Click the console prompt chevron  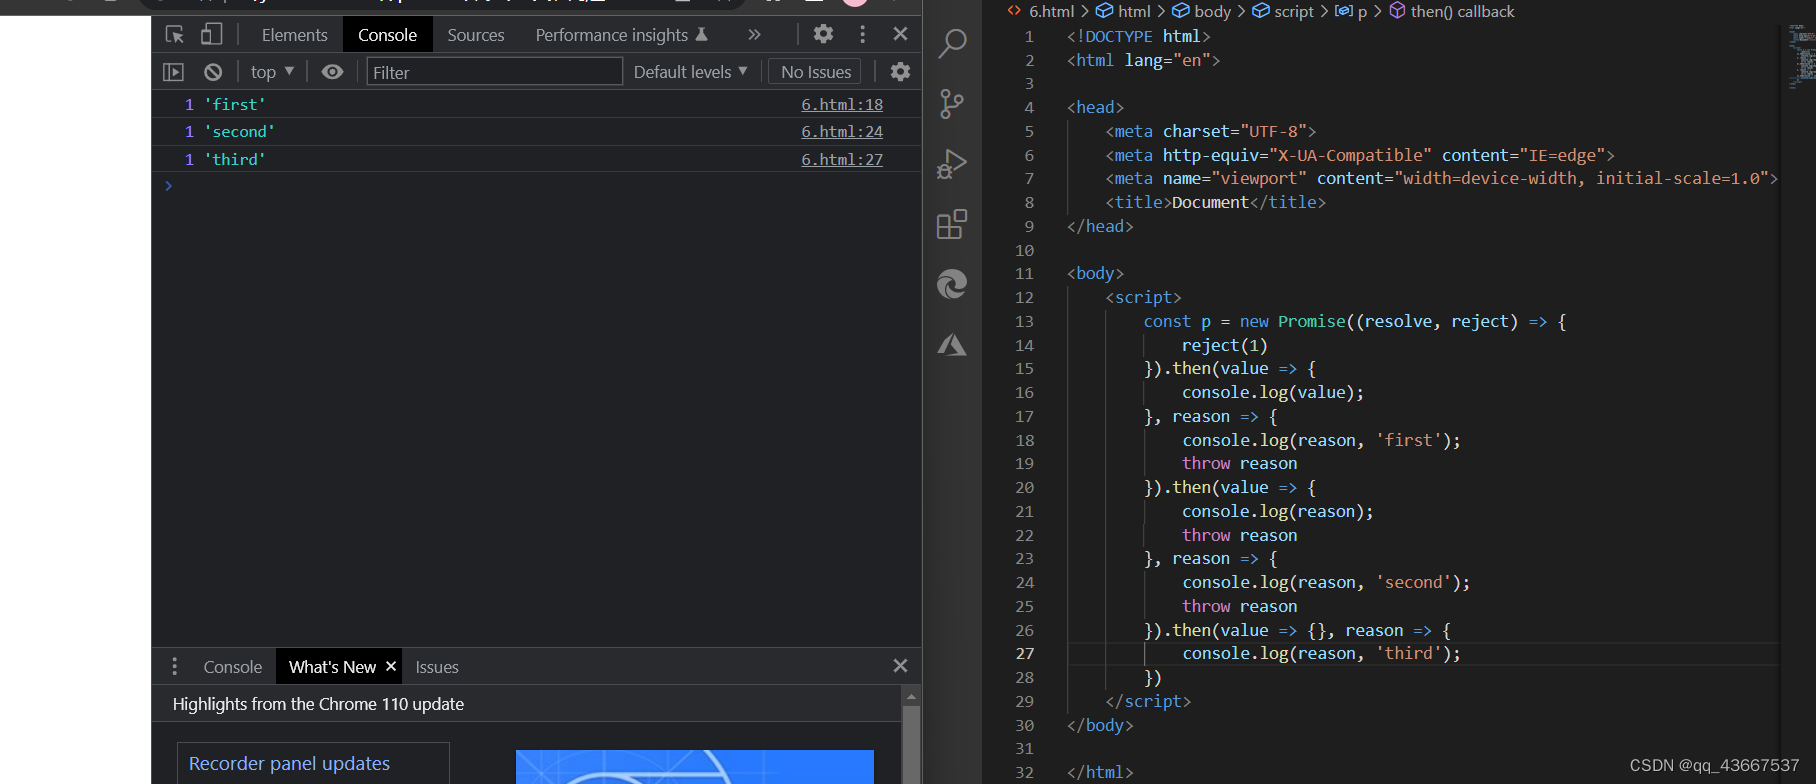point(168,186)
